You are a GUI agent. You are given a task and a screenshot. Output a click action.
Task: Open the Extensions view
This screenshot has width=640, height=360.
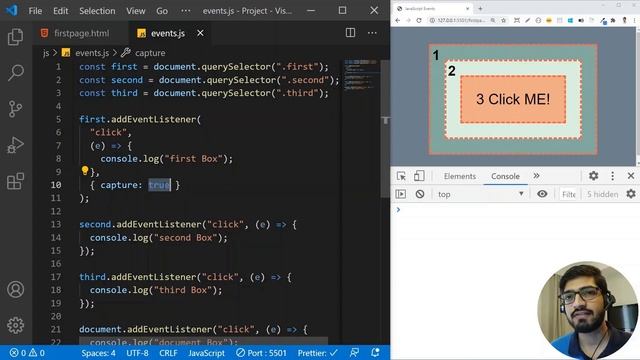(x=16, y=181)
